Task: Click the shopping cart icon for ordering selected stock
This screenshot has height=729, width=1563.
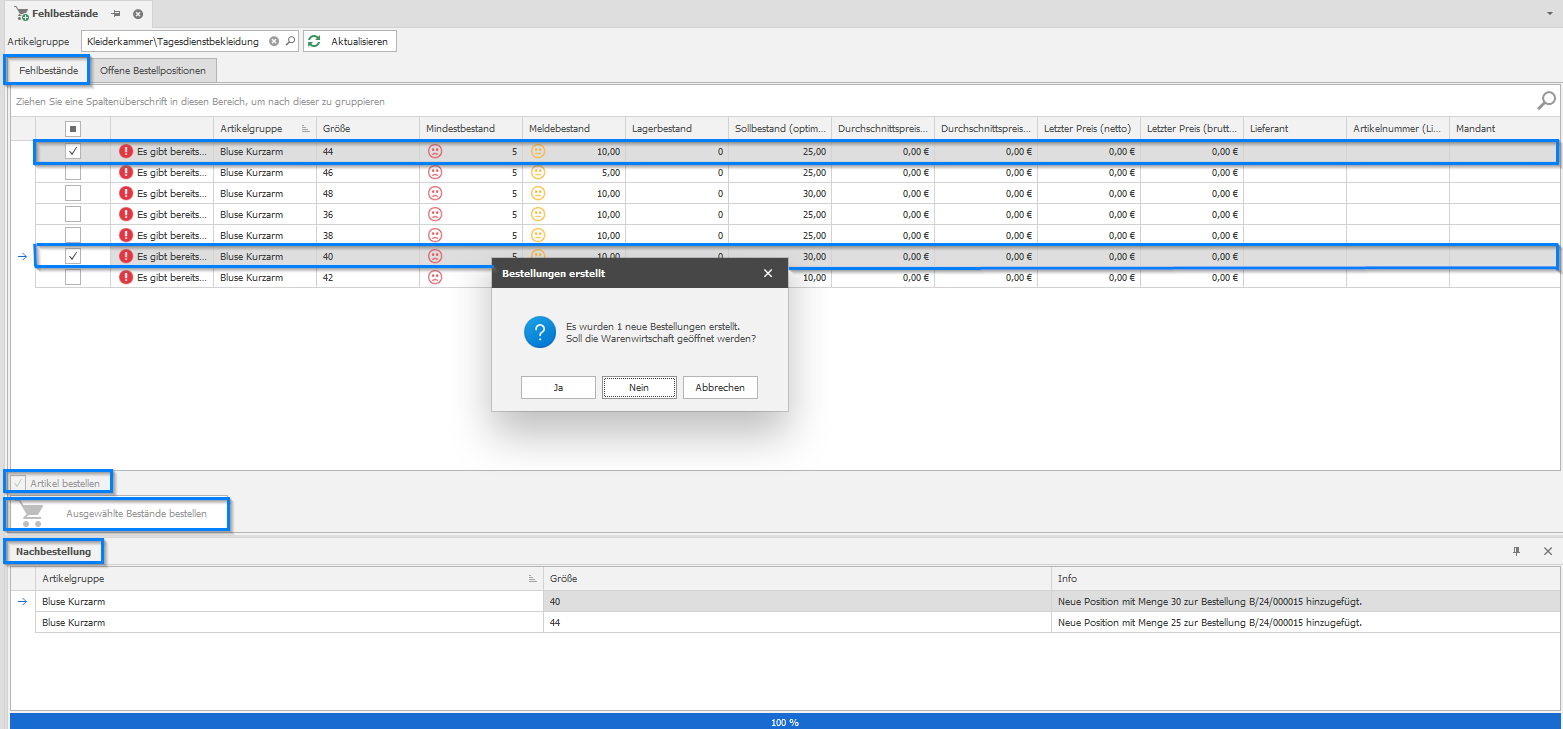Action: 32,514
